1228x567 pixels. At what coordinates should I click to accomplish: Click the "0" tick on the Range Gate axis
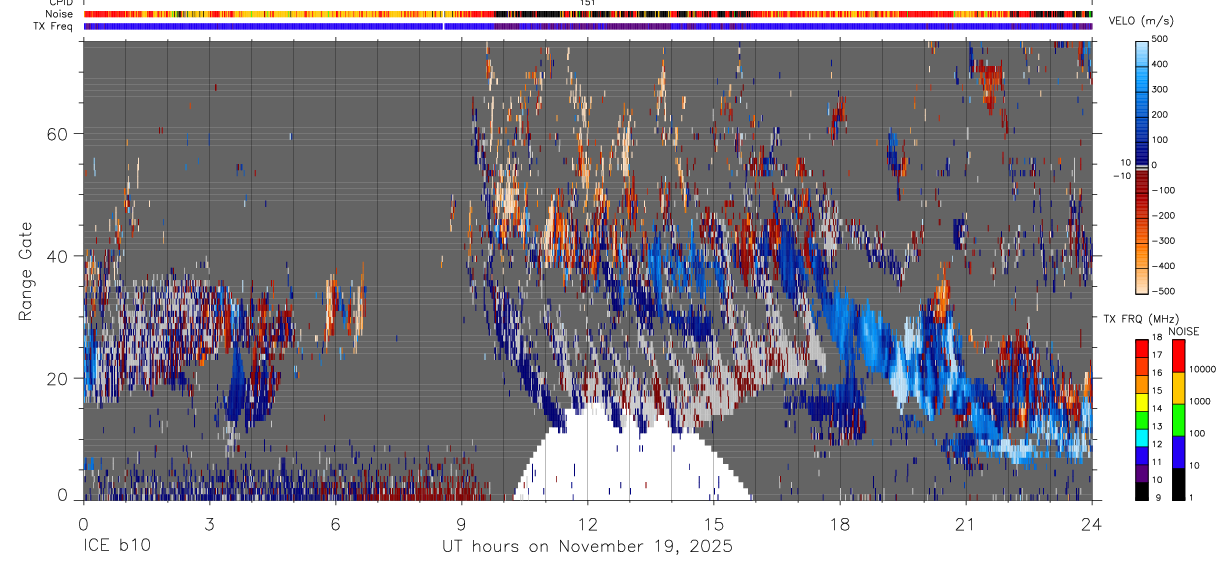pyautogui.click(x=62, y=494)
